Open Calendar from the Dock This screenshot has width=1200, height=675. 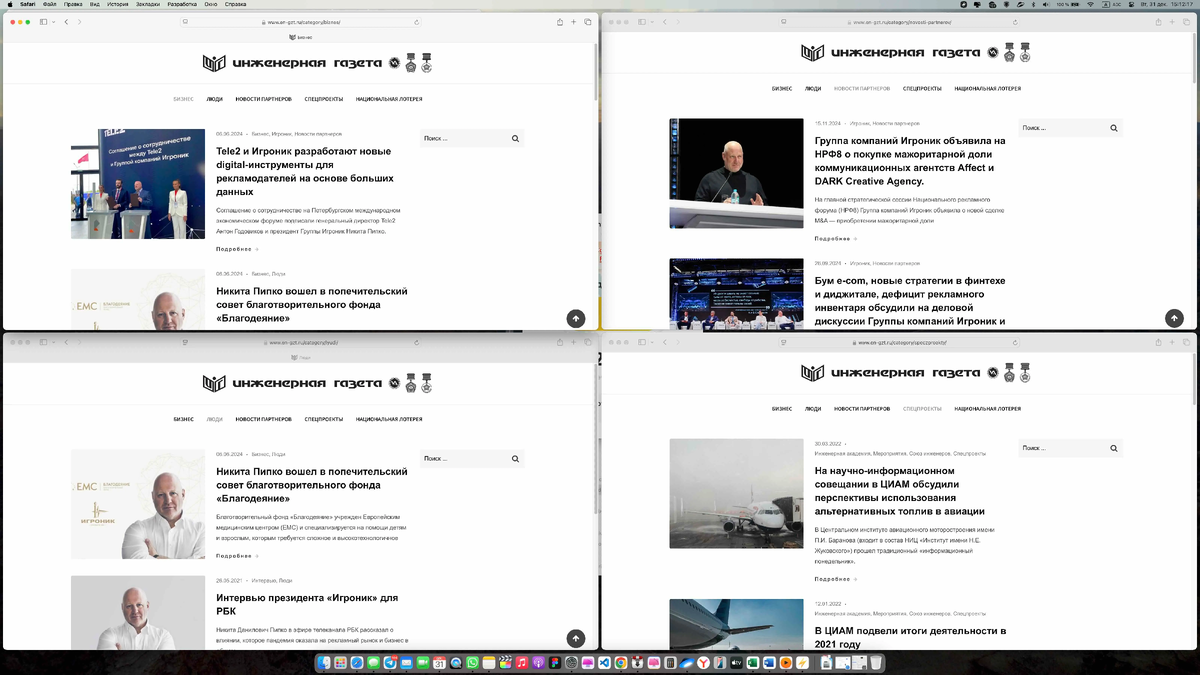[440, 661]
